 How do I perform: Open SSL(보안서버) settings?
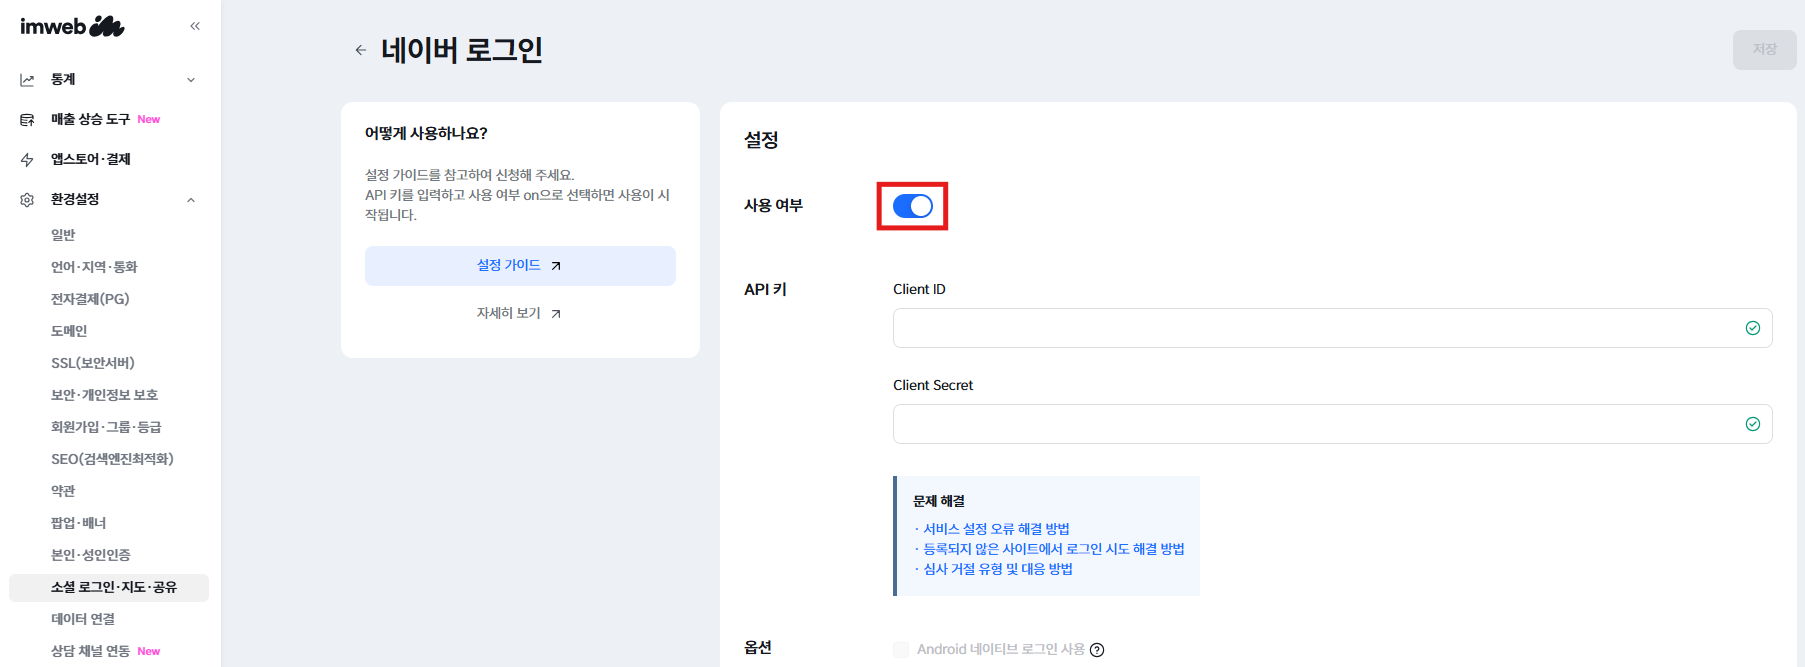tap(93, 363)
